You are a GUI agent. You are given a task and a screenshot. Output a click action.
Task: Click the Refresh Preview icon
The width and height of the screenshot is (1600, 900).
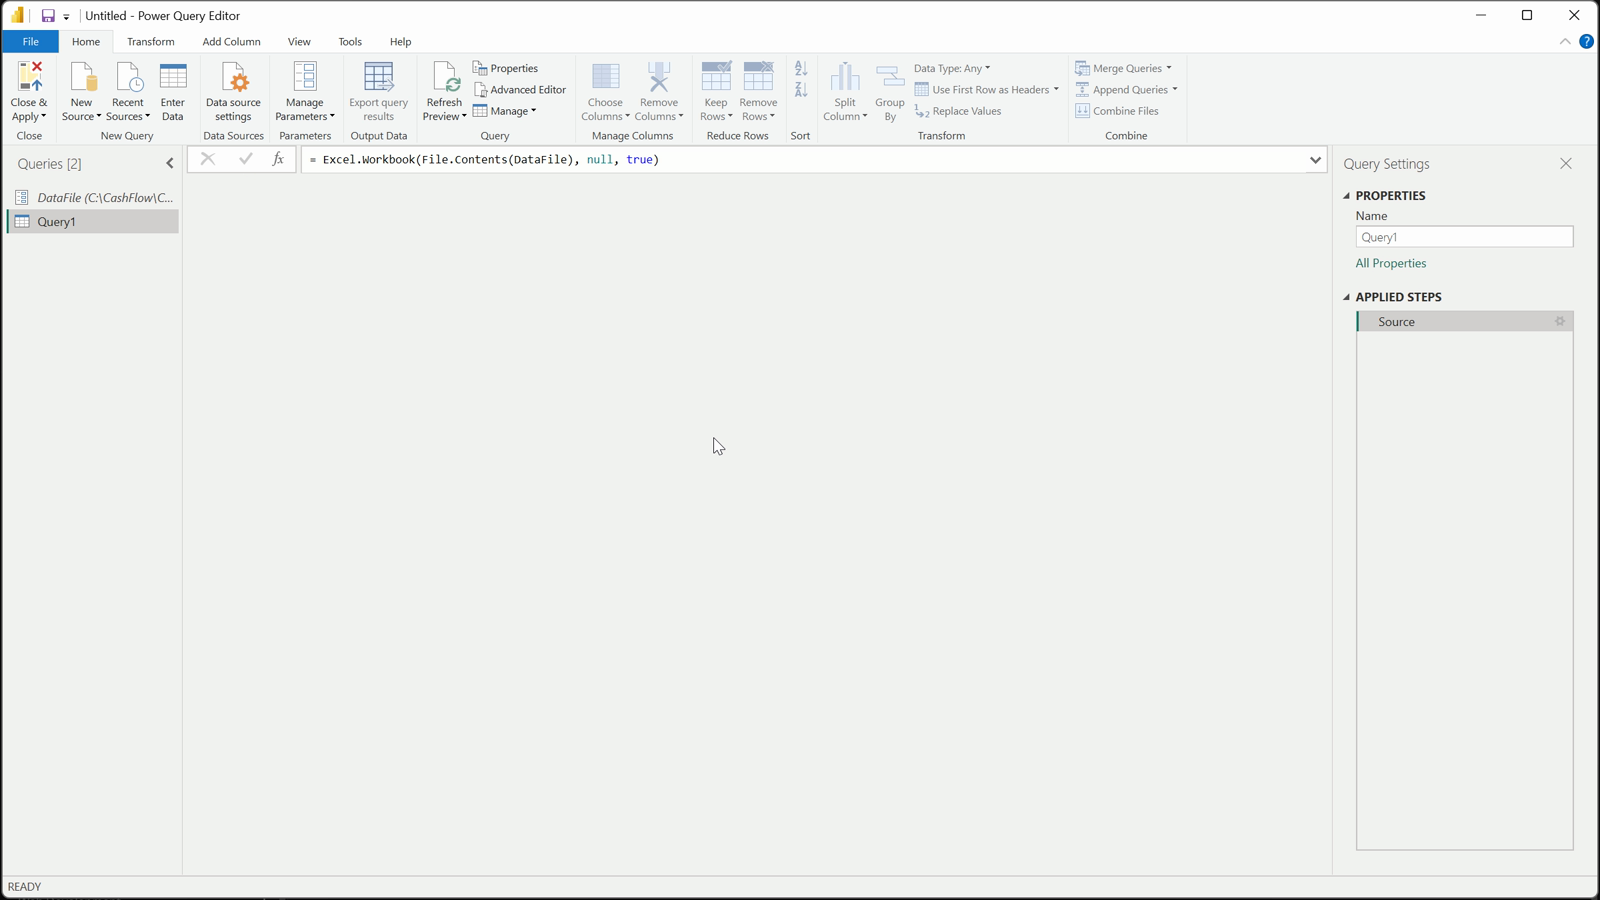[x=444, y=78]
